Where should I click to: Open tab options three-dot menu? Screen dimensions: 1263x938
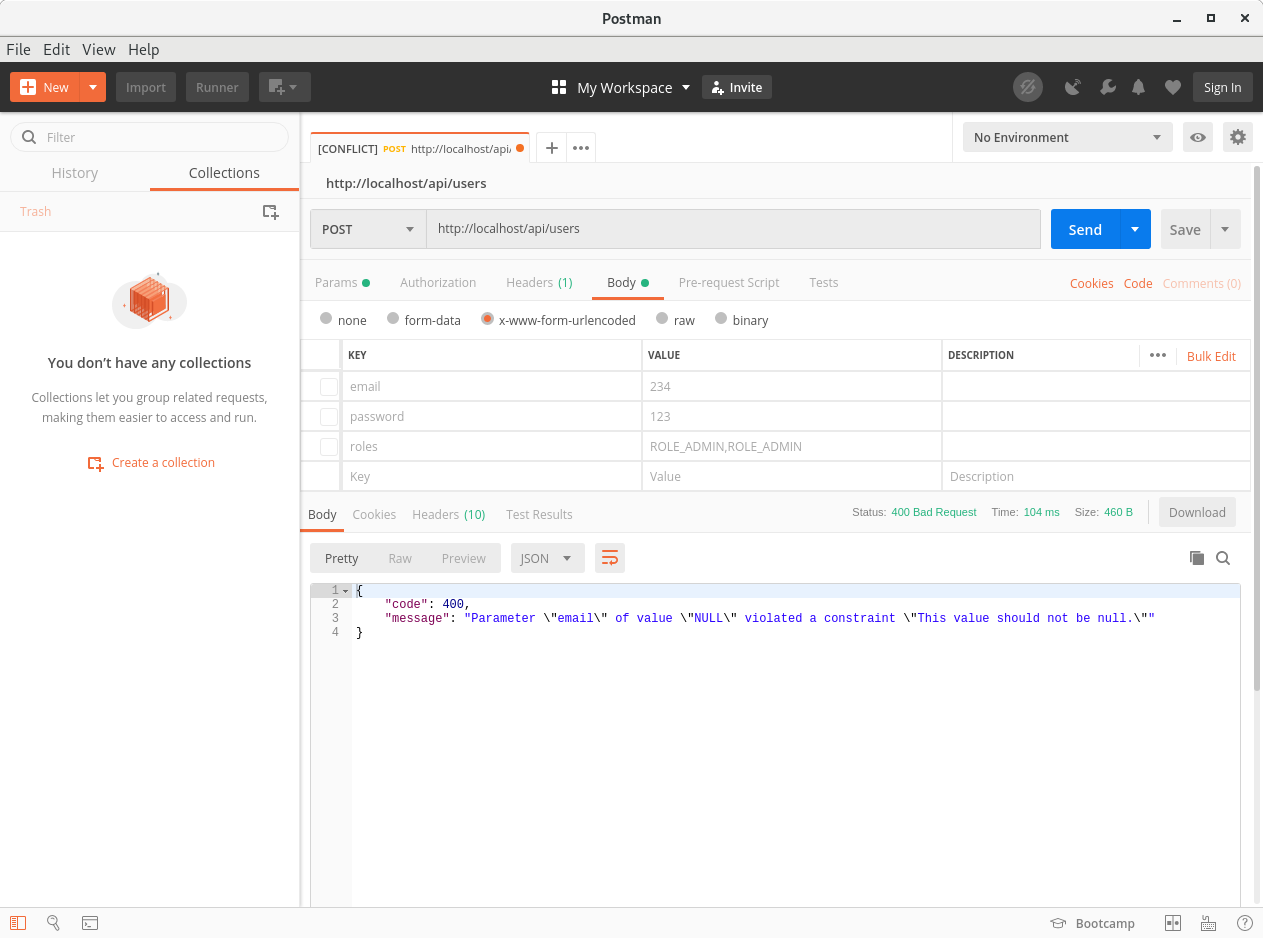point(581,147)
